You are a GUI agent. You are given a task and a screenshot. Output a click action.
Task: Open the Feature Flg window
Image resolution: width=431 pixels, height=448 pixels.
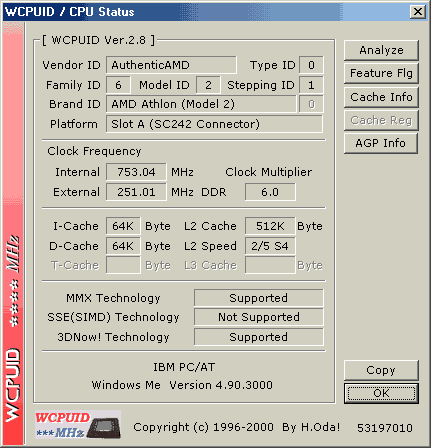(381, 73)
